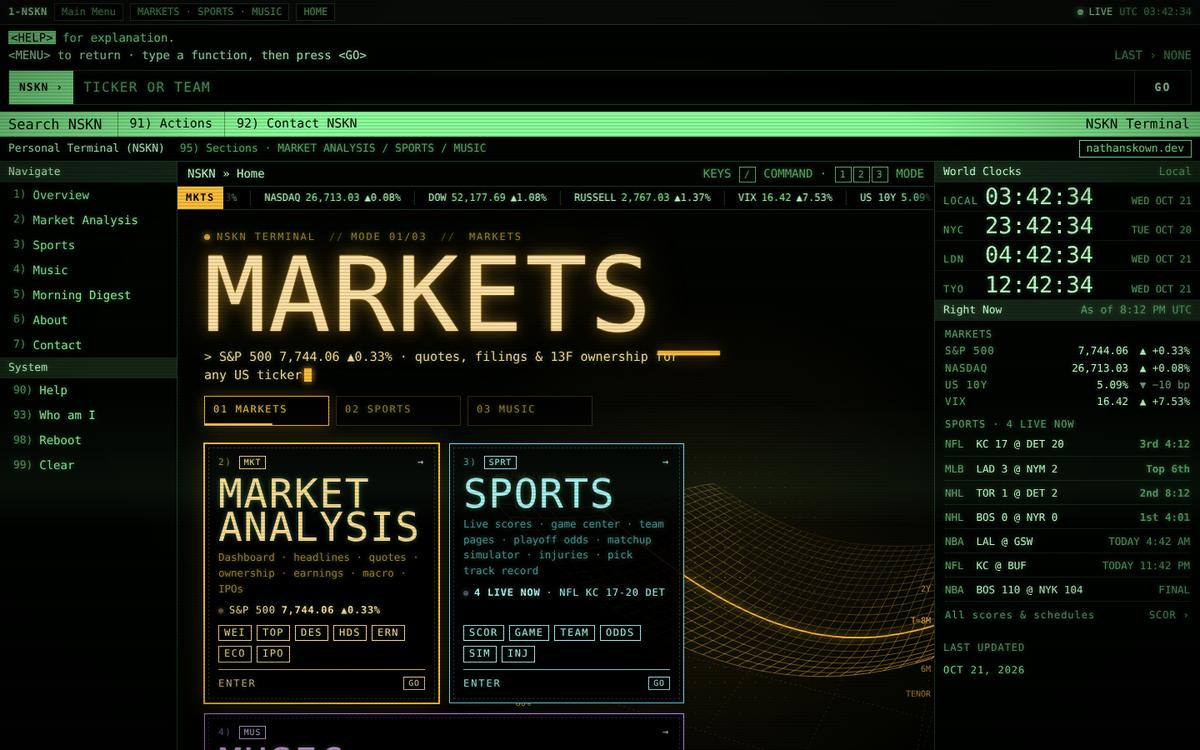1200x750 pixels.
Task: Click Local label in World Clocks
Action: (1175, 172)
